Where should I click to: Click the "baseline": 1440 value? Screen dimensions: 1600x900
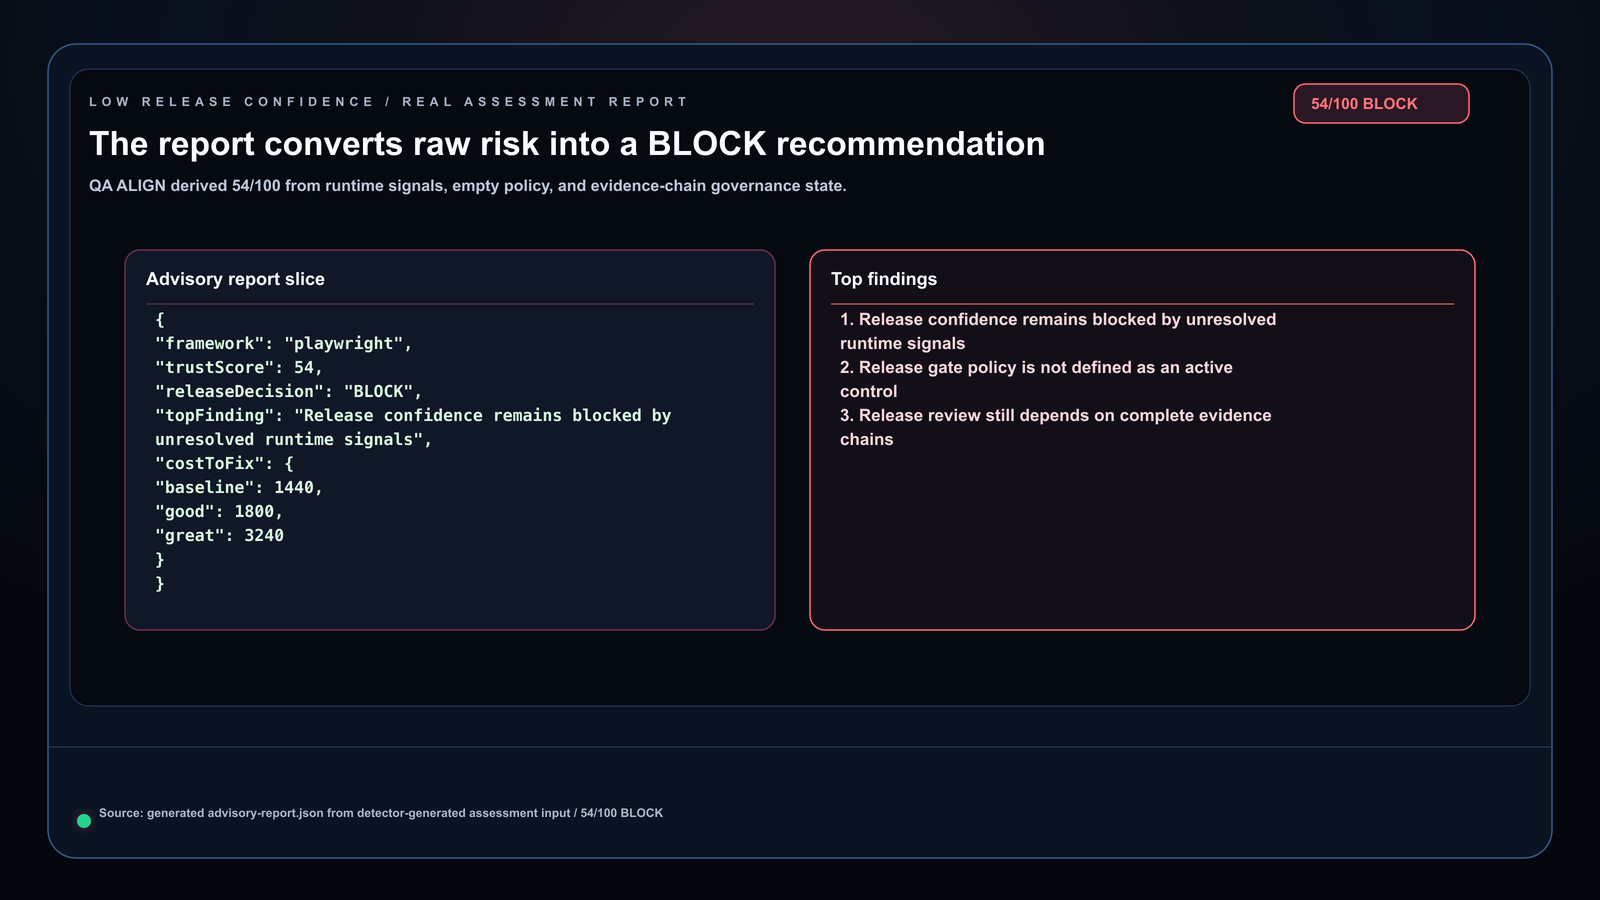(239, 487)
